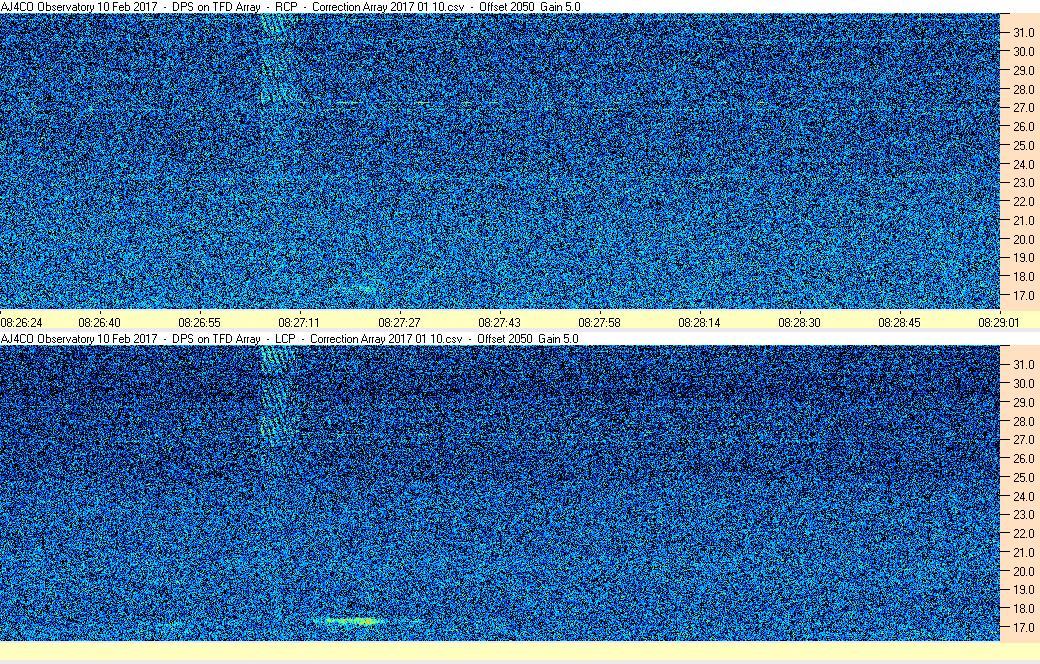This screenshot has width=1040, height=664.
Task: Click the 24.0 frequency label in RCP panel
Action: [x=1023, y=165]
